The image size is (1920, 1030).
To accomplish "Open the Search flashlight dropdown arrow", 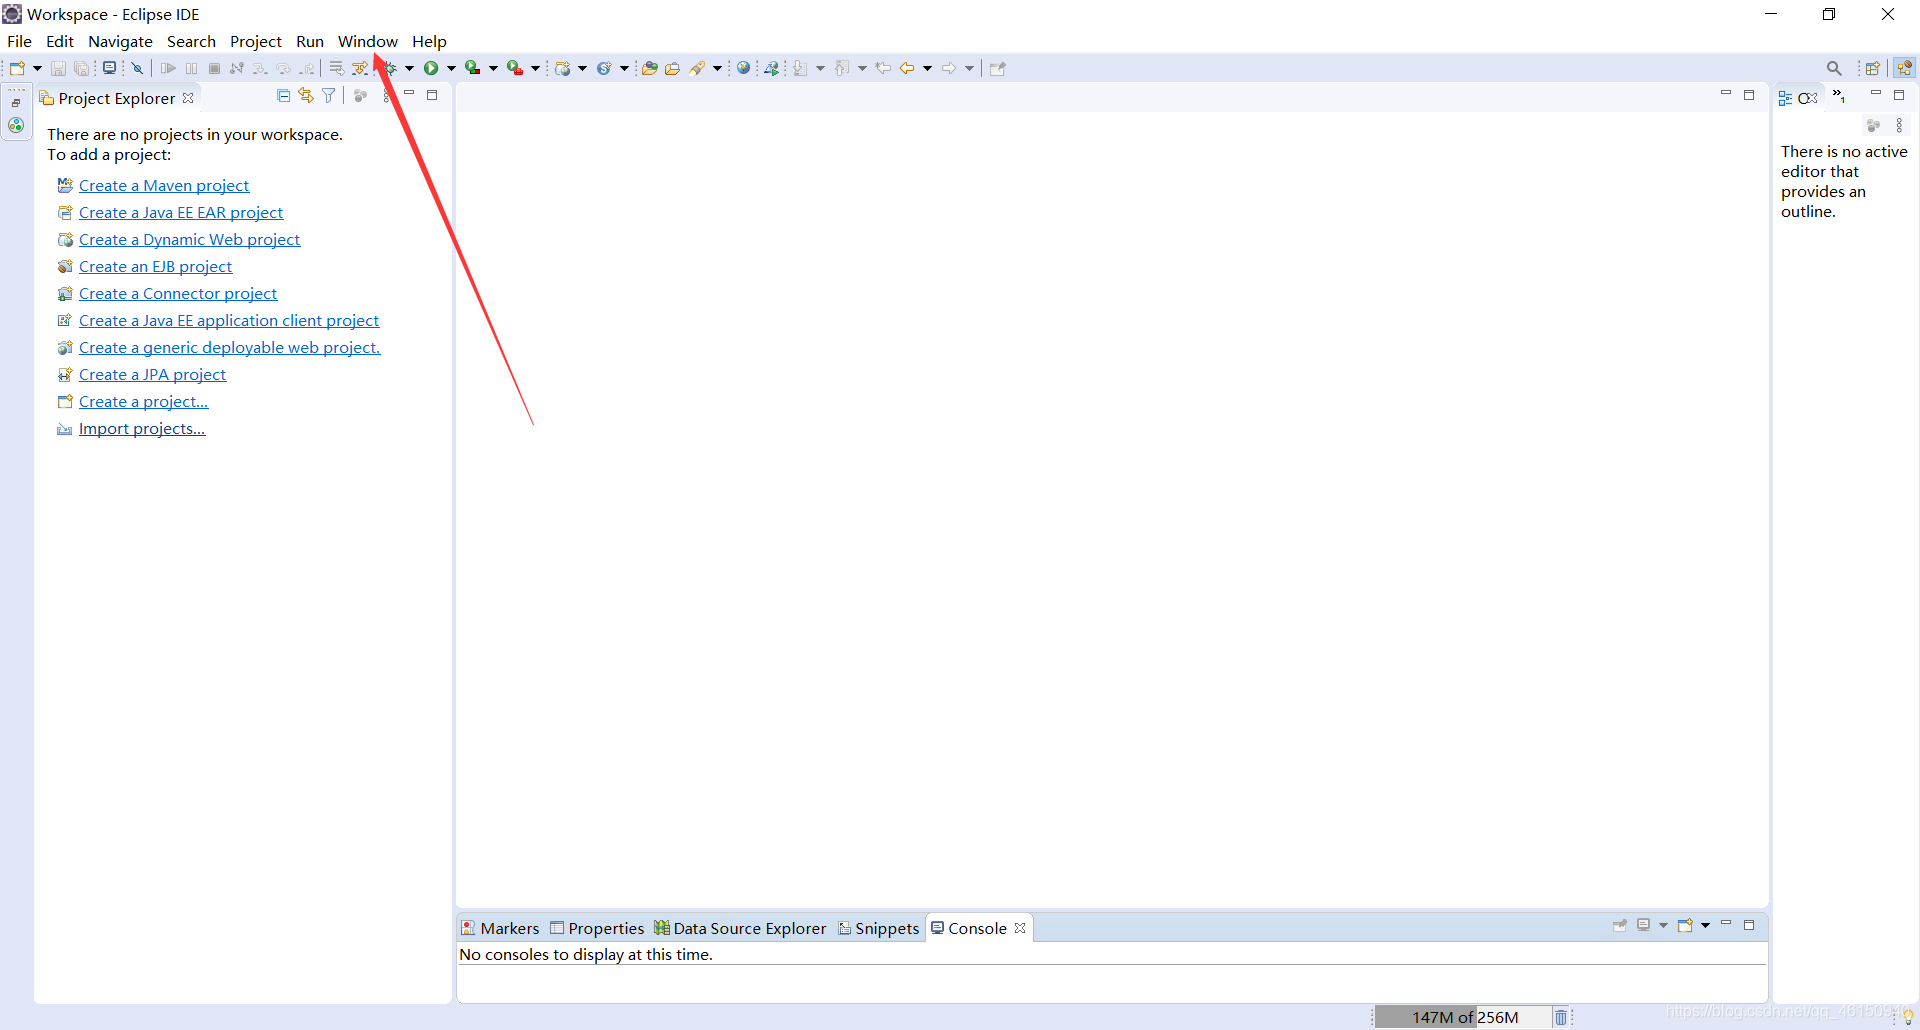I will [x=717, y=68].
